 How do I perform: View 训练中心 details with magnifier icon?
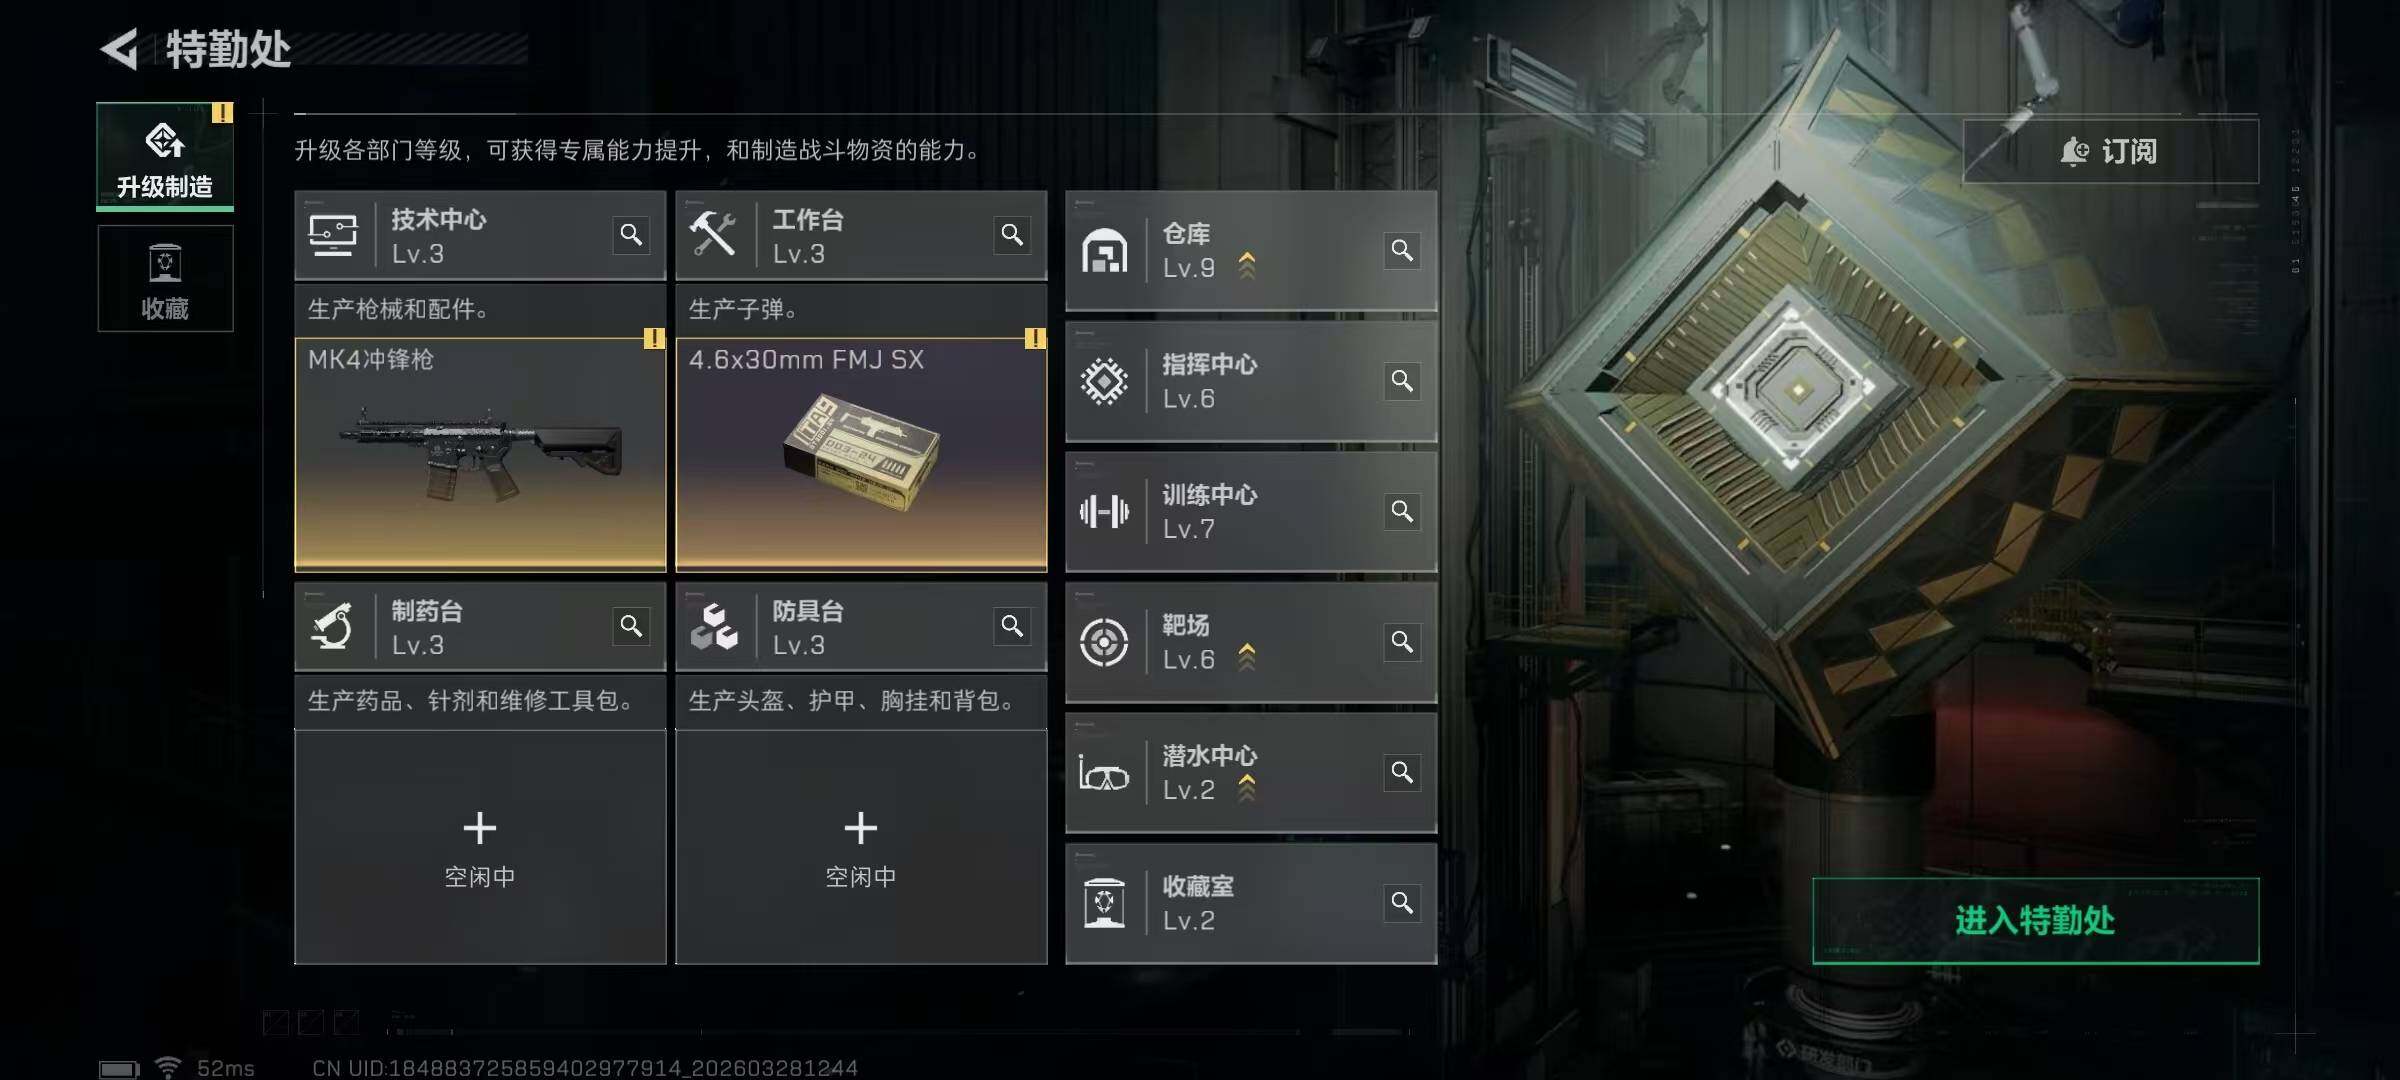click(x=1402, y=512)
